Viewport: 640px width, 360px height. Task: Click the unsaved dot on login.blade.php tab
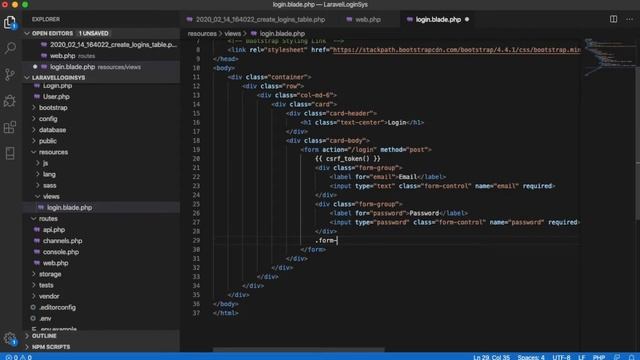(x=467, y=19)
